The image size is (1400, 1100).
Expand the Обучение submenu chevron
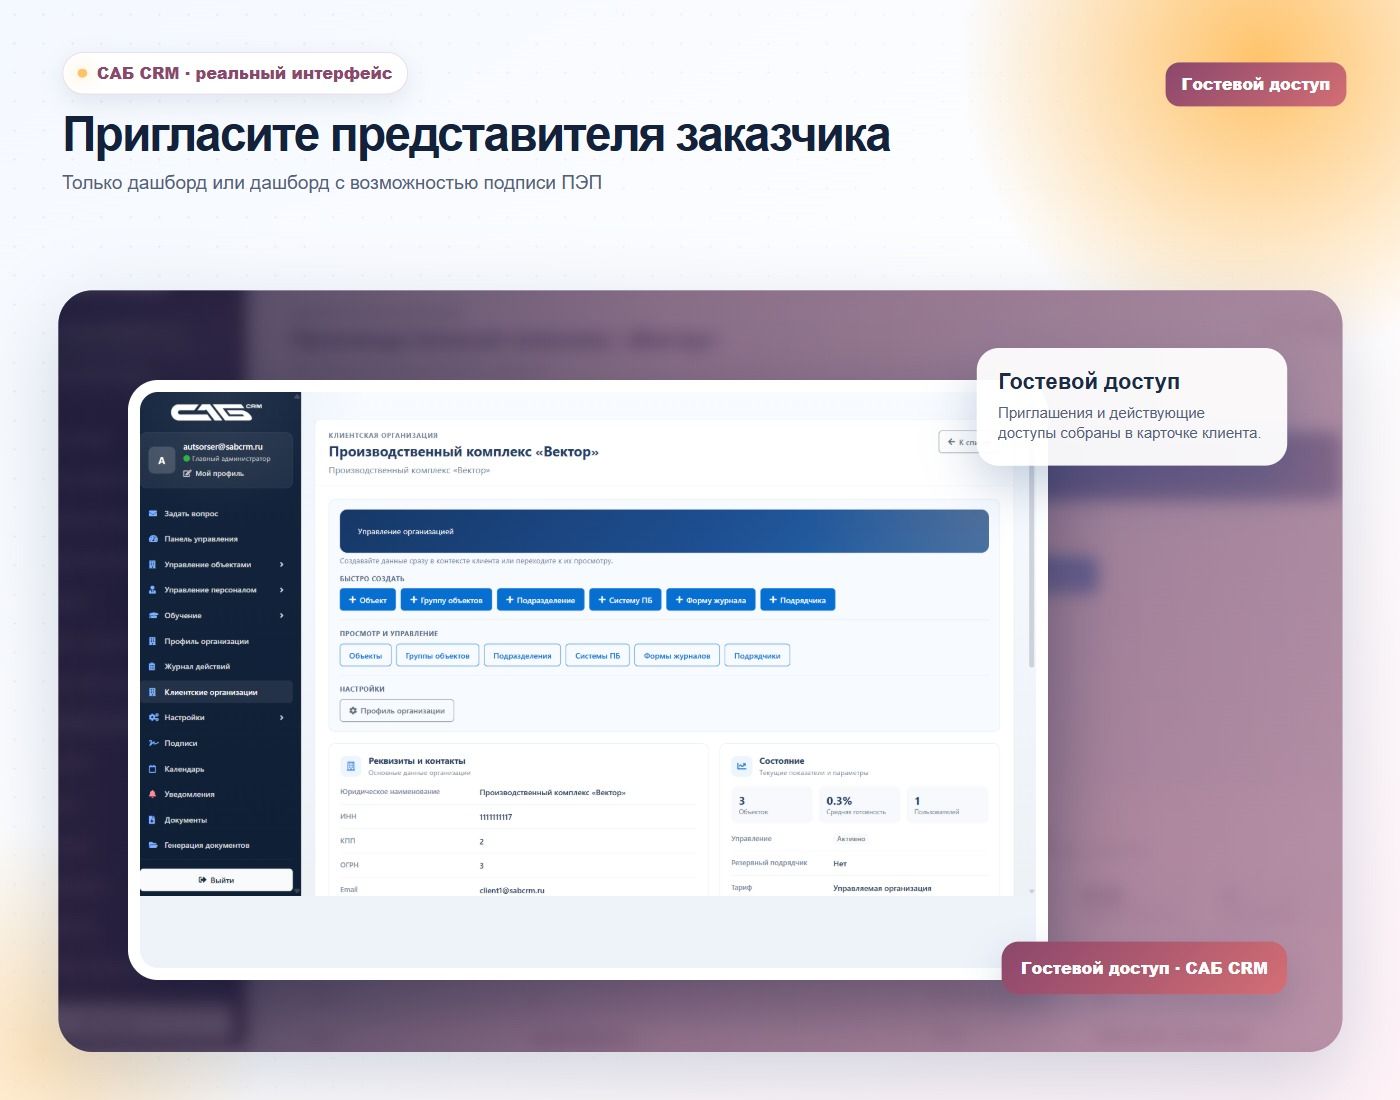[x=282, y=616]
